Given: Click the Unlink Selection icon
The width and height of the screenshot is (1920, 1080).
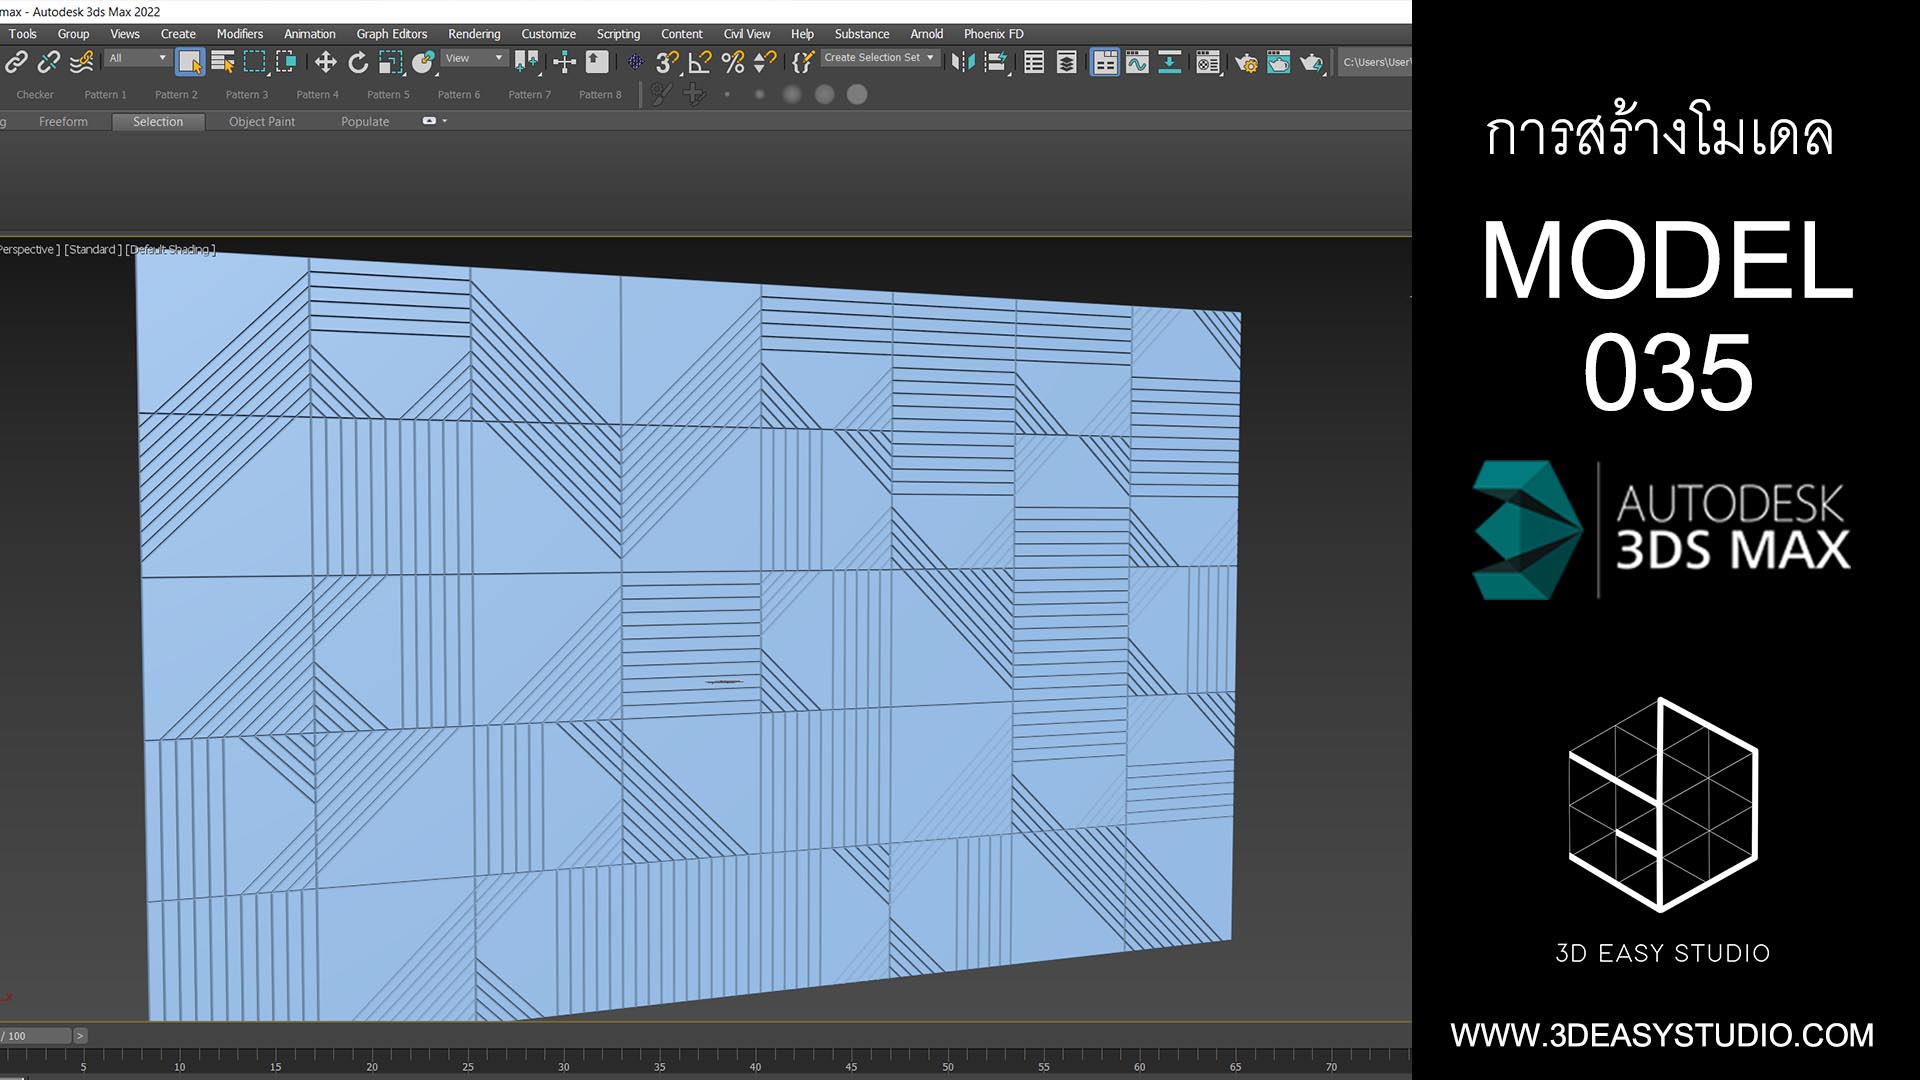Looking at the screenshot, I should pos(48,63).
